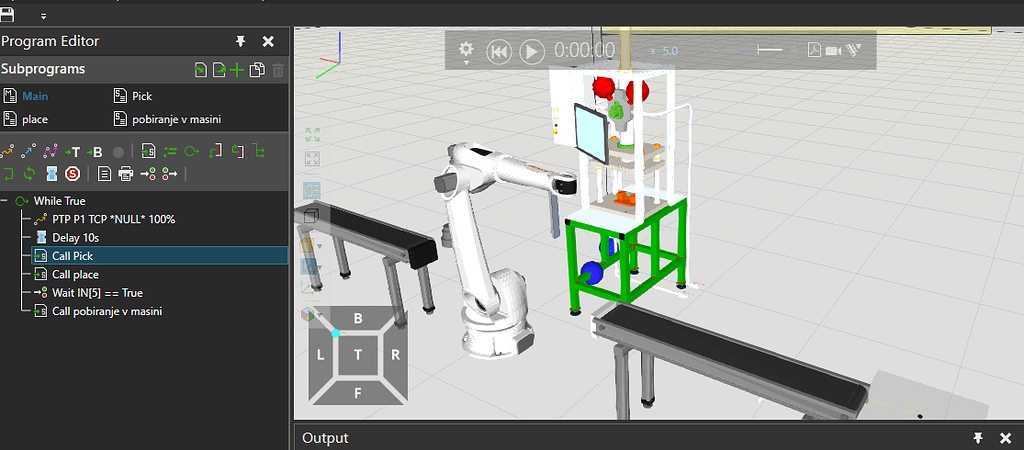Switch to the pobiranje v masini subprogram
The height and width of the screenshot is (450, 1024).
176,119
